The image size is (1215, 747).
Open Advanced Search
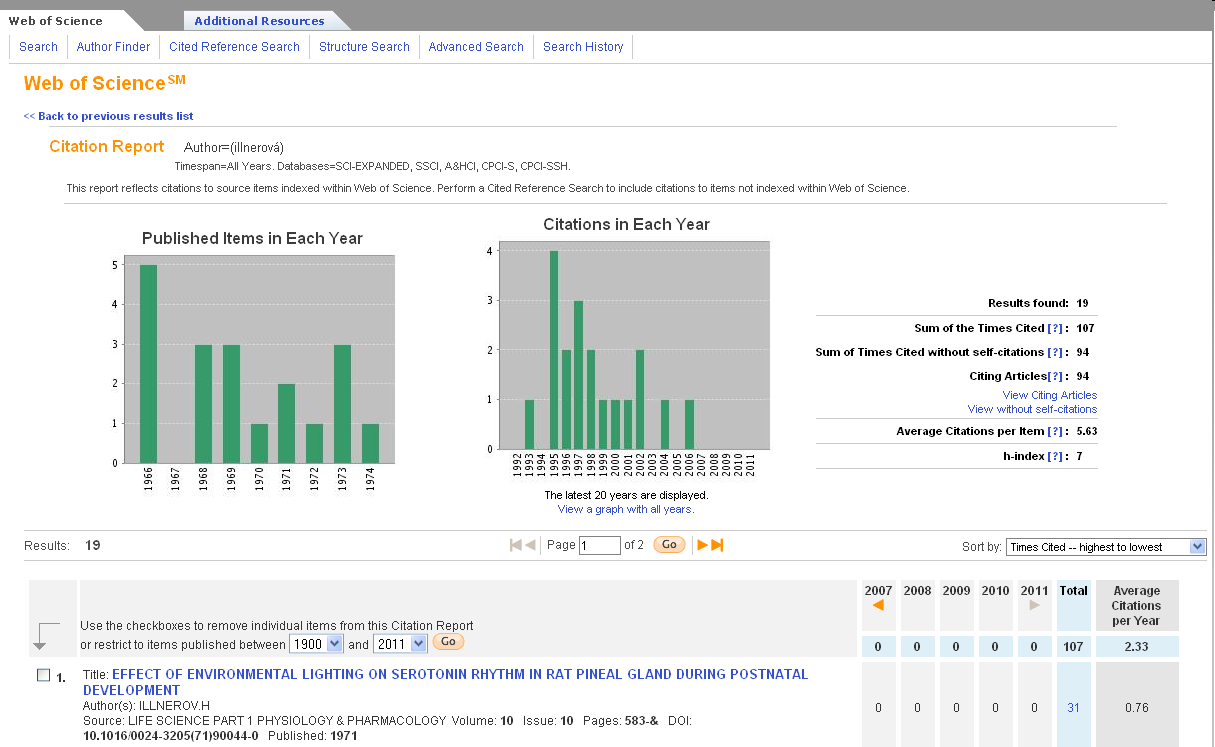(476, 47)
